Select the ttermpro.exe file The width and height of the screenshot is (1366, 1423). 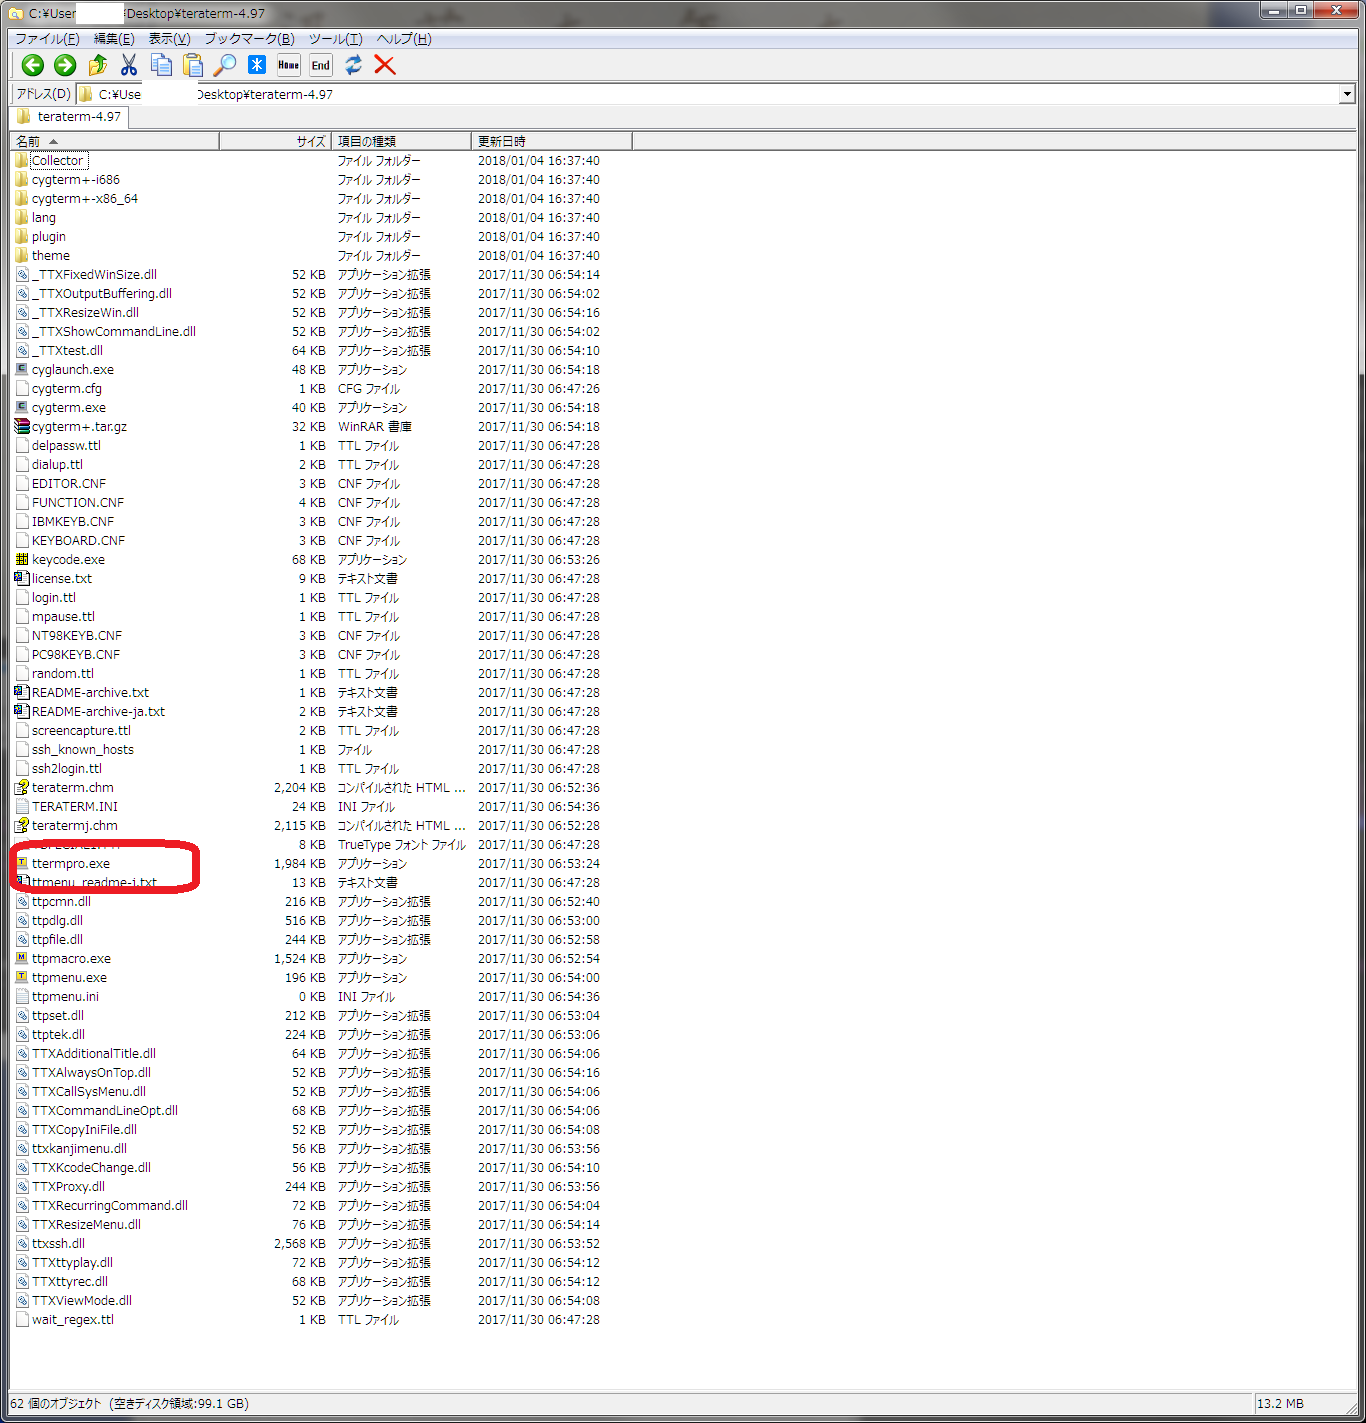pos(71,863)
